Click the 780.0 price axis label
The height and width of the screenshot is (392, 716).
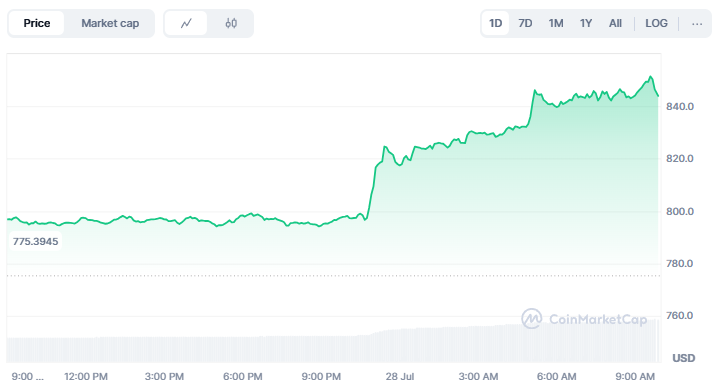(x=679, y=264)
